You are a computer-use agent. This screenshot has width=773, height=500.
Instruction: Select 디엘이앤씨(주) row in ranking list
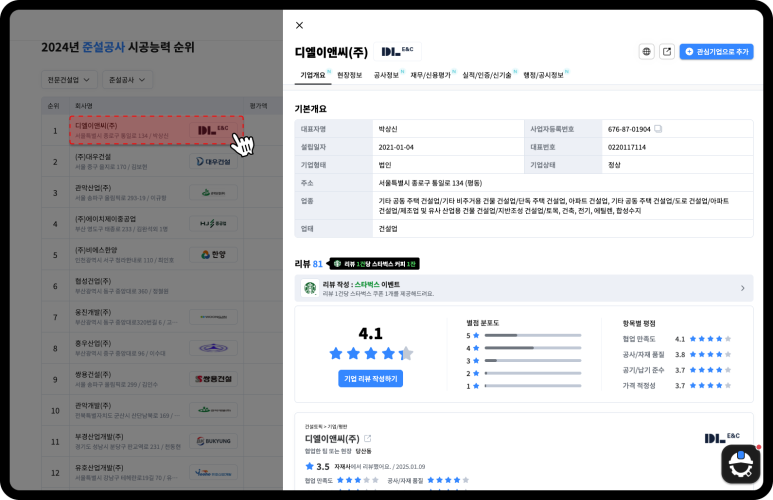tap(156, 130)
